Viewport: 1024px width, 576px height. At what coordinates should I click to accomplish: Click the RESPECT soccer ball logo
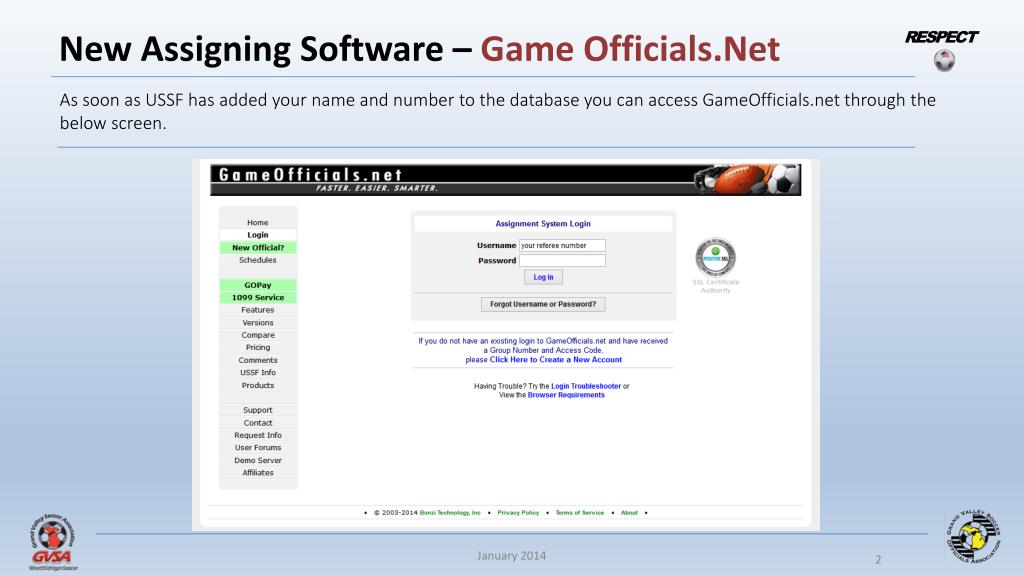[x=942, y=49]
